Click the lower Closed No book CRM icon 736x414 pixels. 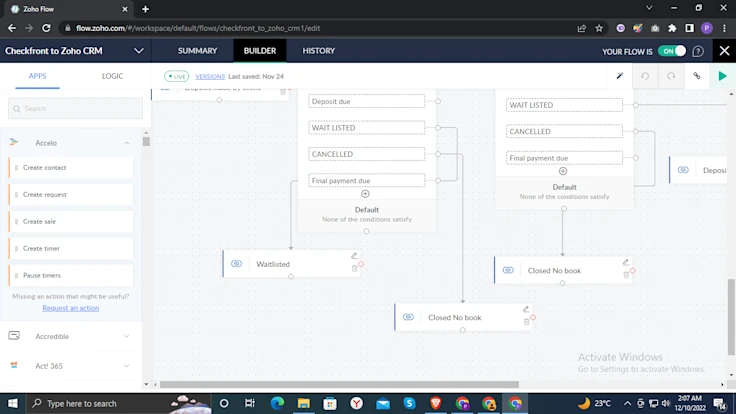pos(408,317)
